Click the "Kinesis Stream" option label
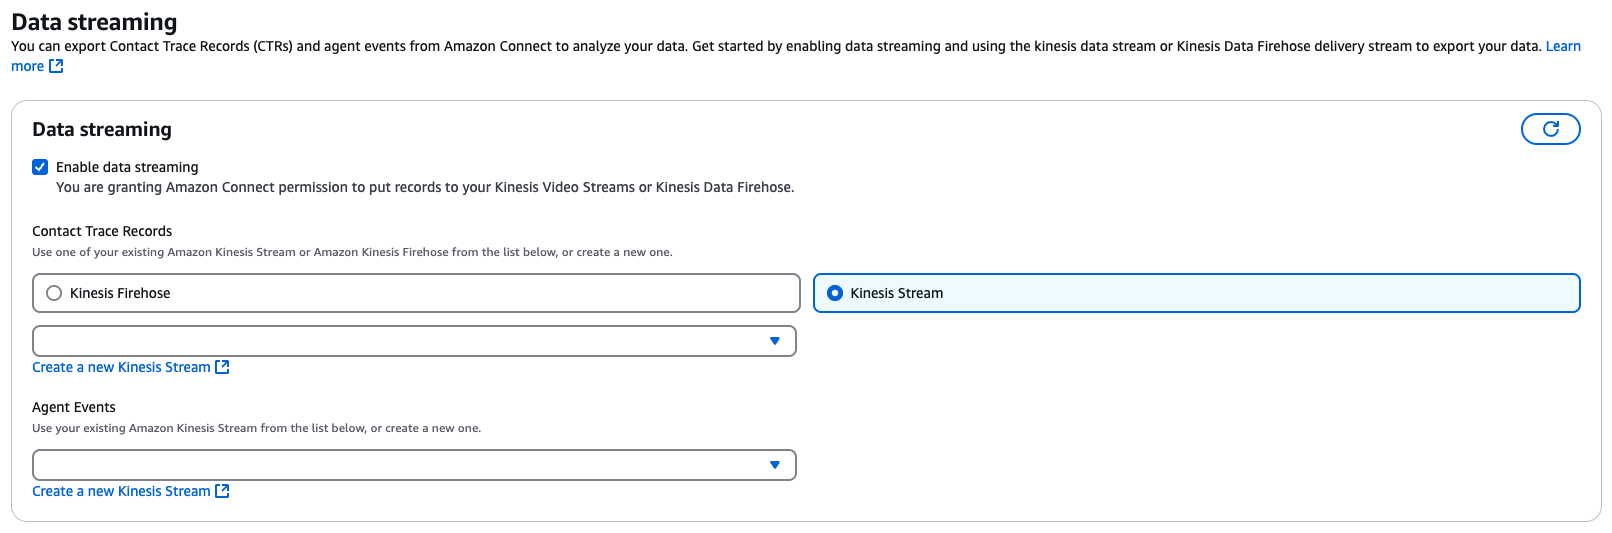Image resolution: width=1612 pixels, height=533 pixels. (x=897, y=293)
